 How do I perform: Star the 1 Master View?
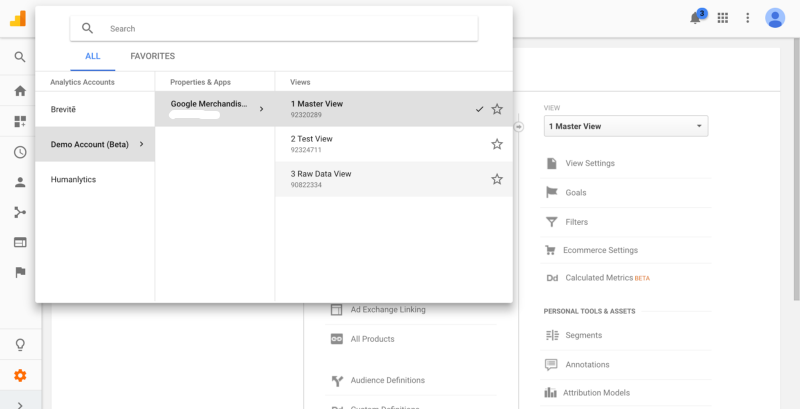coord(497,109)
